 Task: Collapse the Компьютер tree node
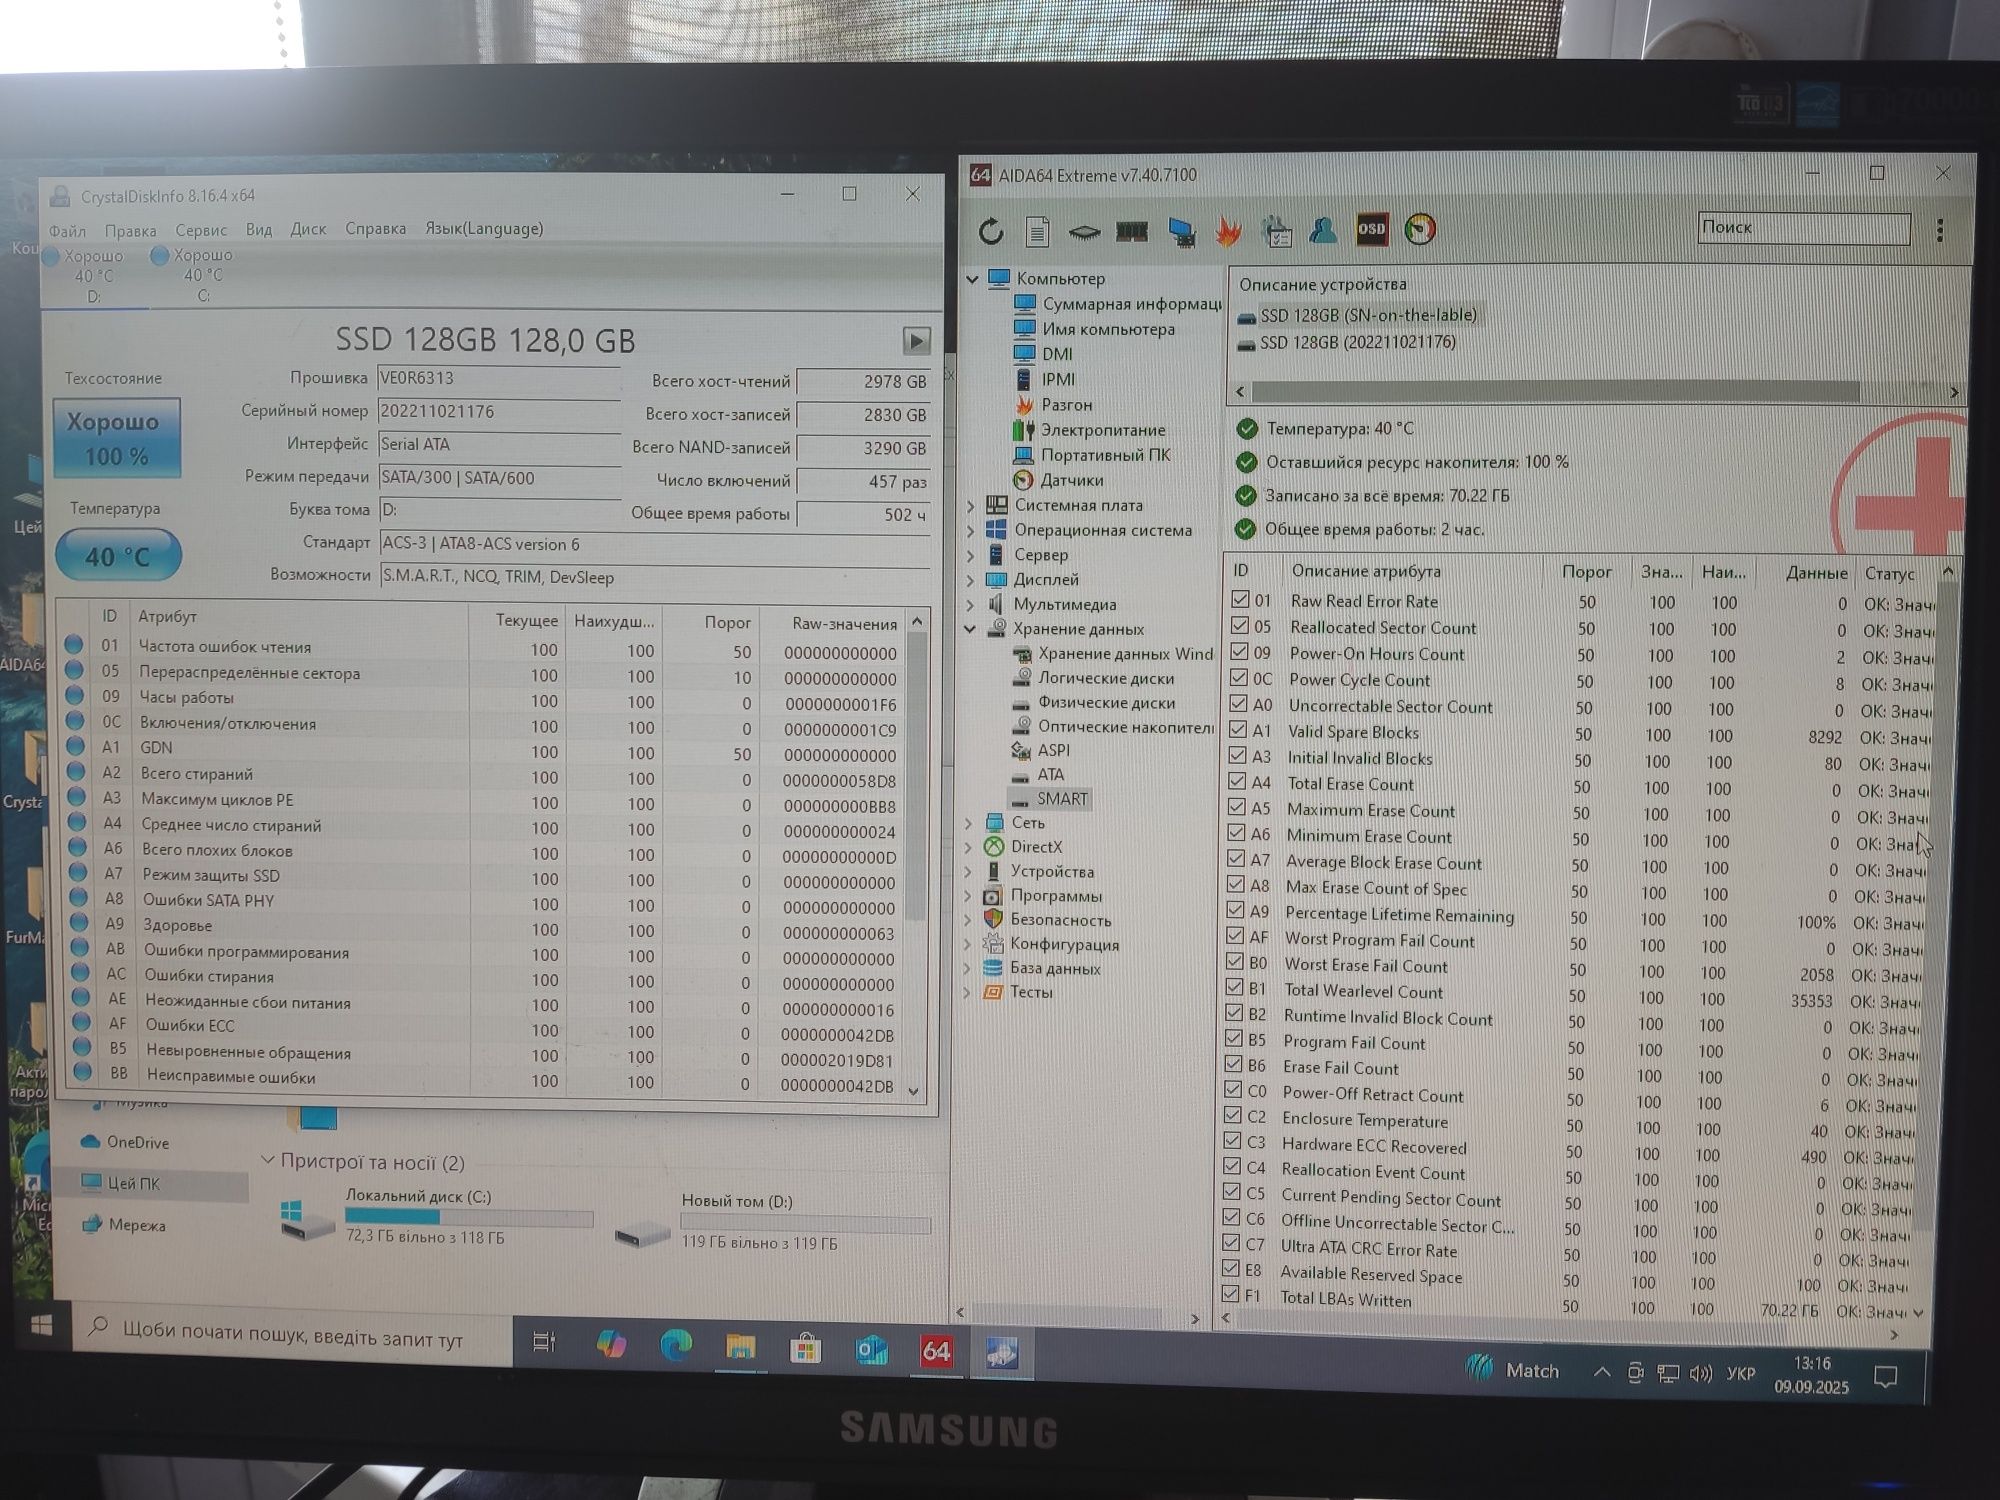972,279
